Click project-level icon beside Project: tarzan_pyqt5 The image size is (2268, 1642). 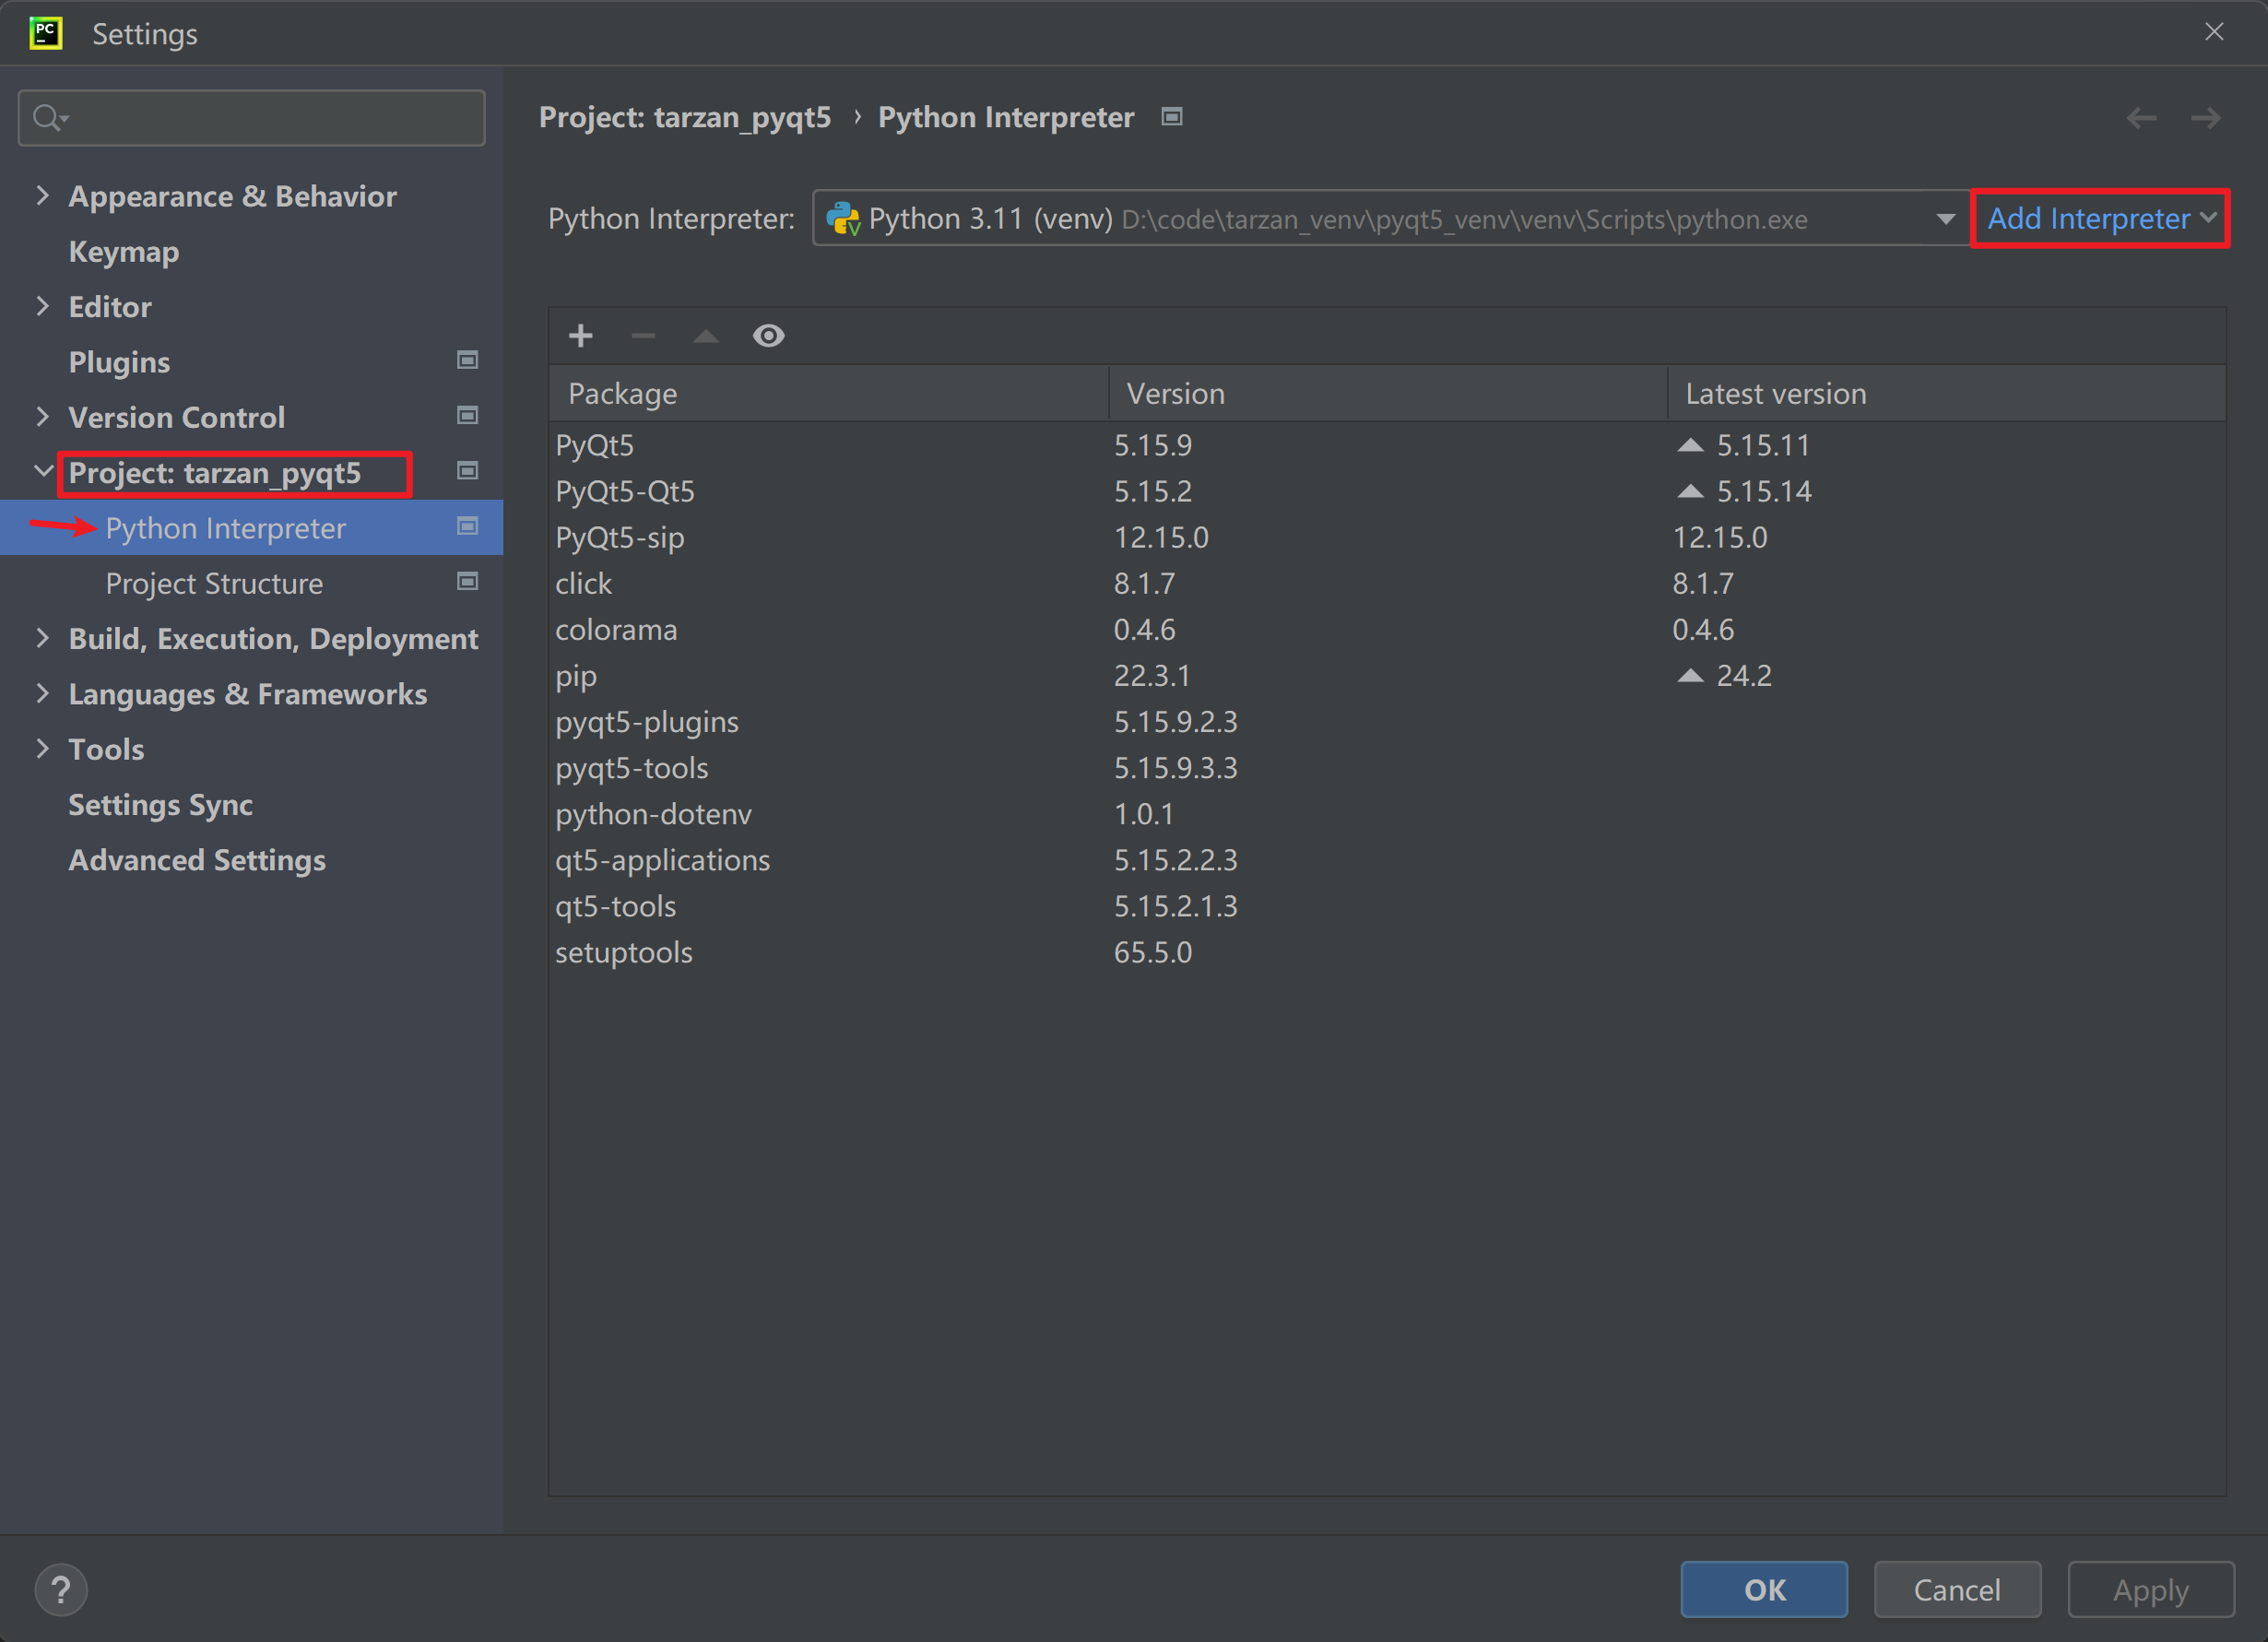467,470
